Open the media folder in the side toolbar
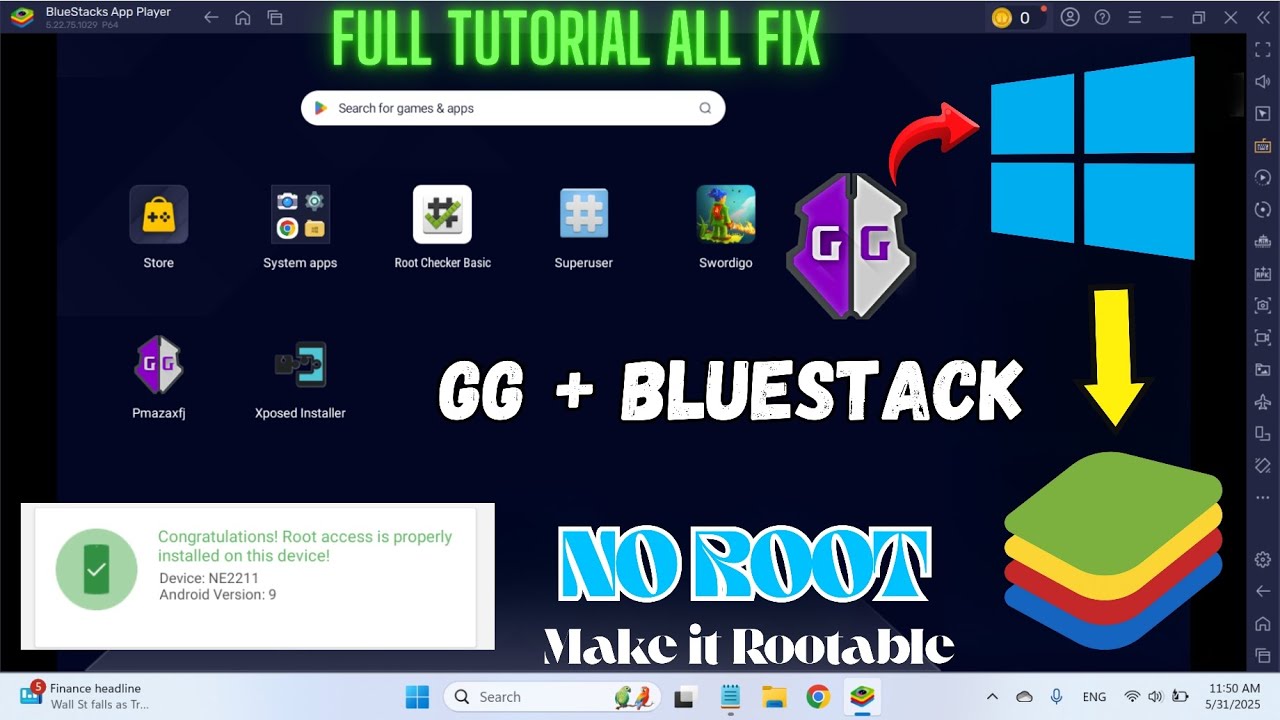Image resolution: width=1280 pixels, height=720 pixels. pos(1263,369)
